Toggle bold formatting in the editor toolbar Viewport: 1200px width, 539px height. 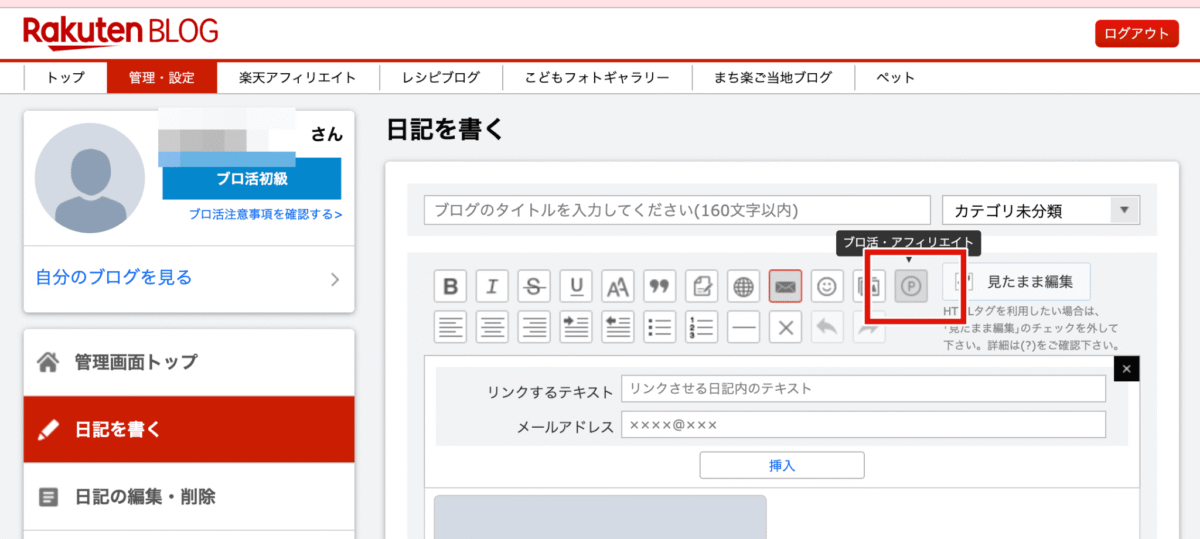click(x=450, y=287)
